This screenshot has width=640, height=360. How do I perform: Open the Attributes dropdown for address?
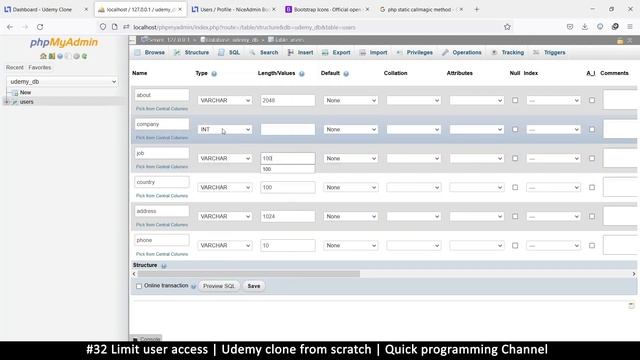tap(476, 216)
